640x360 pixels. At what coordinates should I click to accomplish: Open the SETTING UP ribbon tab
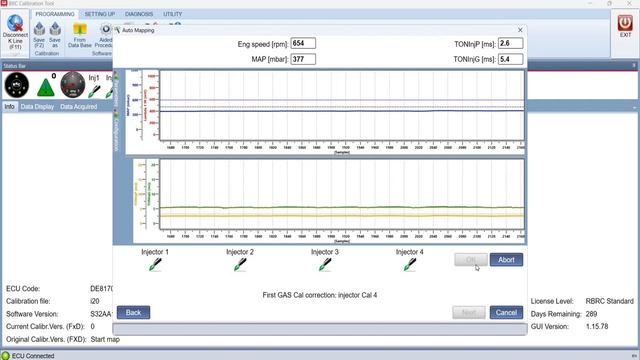(100, 14)
